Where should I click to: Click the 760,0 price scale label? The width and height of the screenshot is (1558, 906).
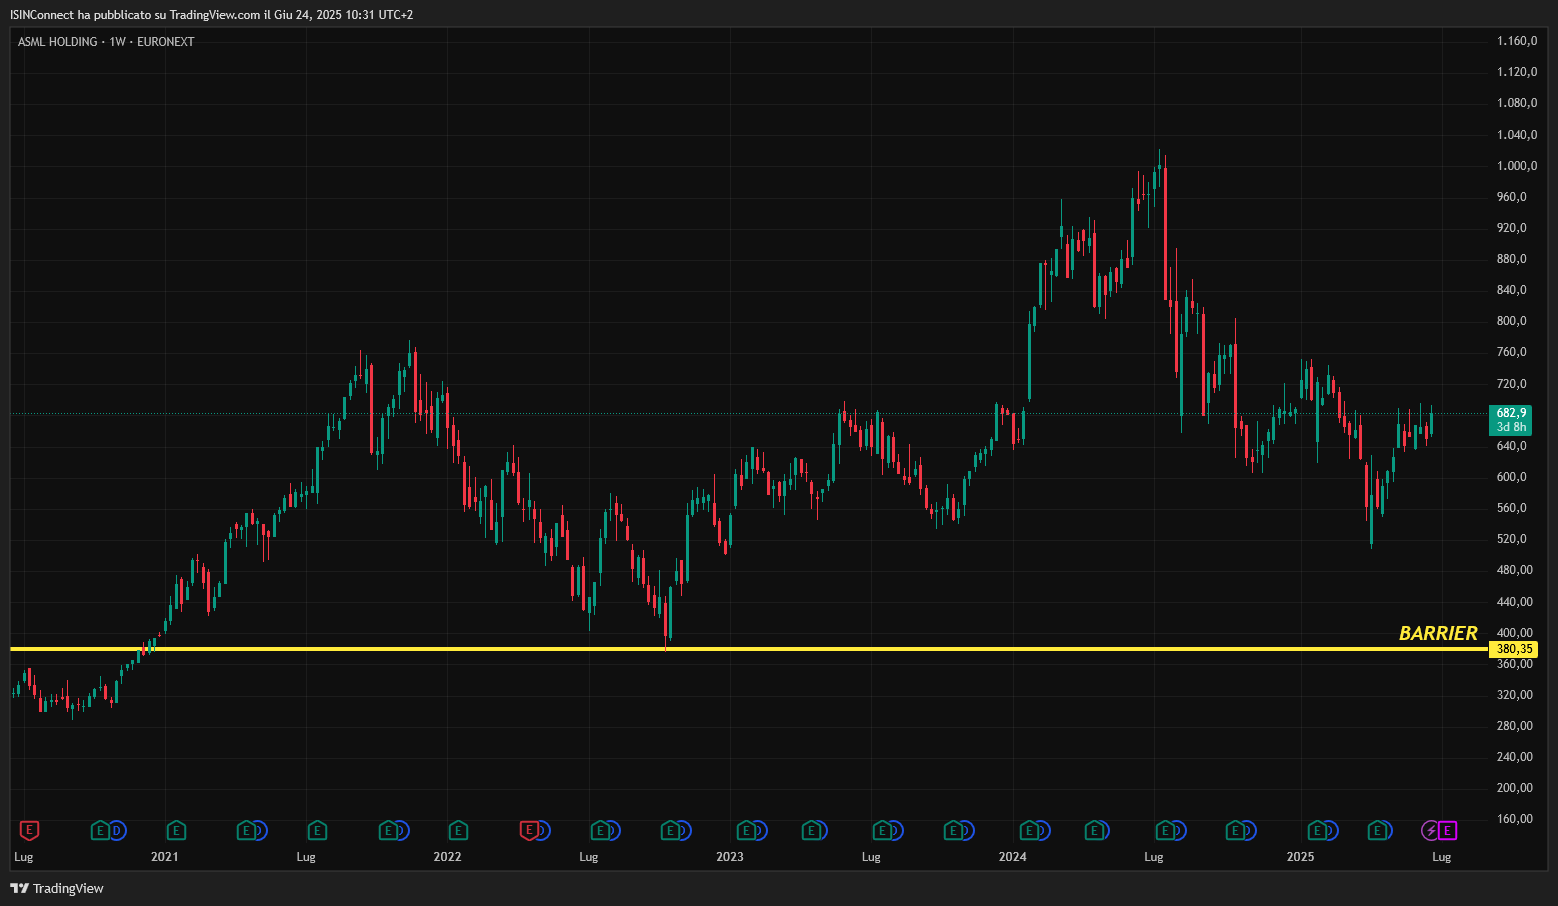point(1512,352)
